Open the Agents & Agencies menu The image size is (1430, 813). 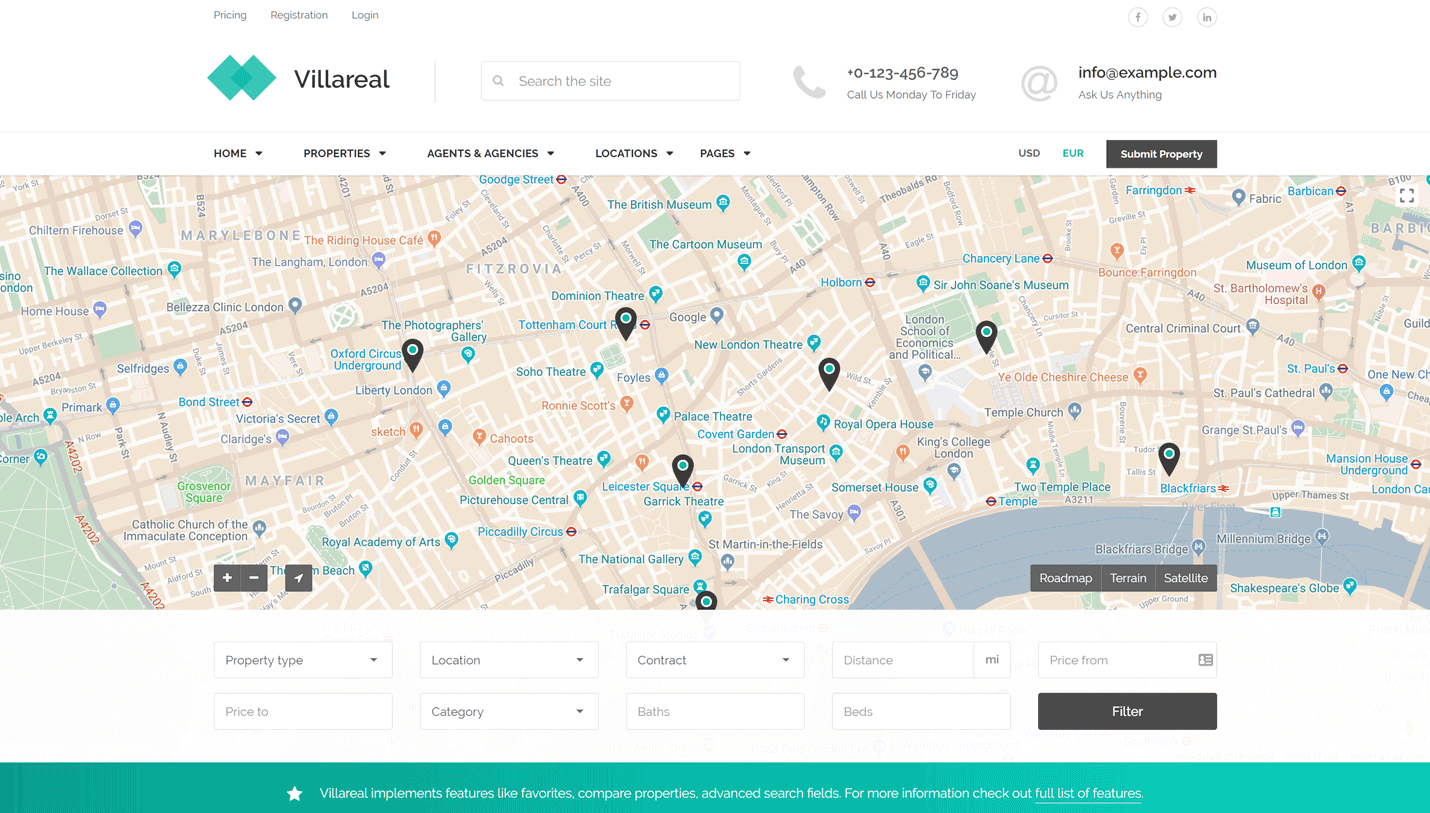(490, 153)
